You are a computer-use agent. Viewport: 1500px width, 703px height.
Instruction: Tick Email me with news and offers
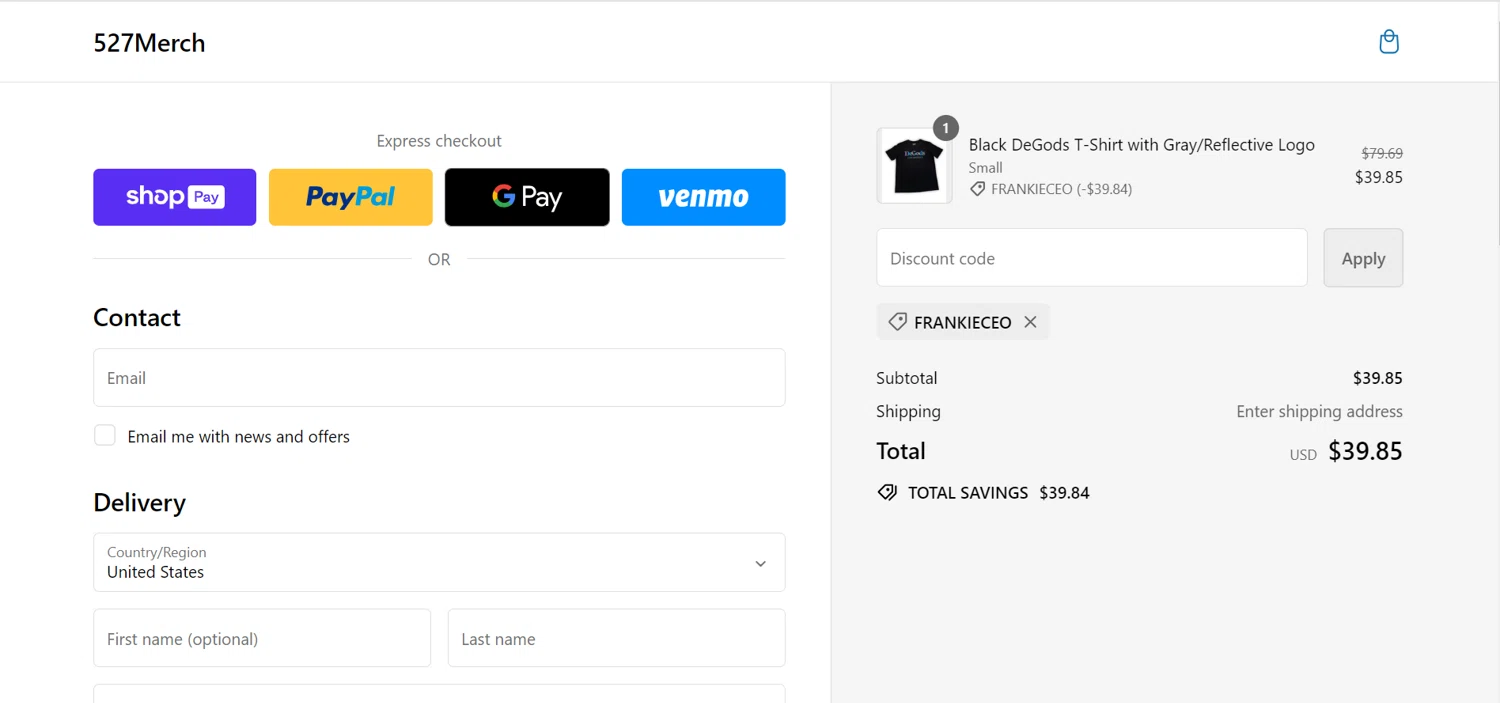coord(105,435)
